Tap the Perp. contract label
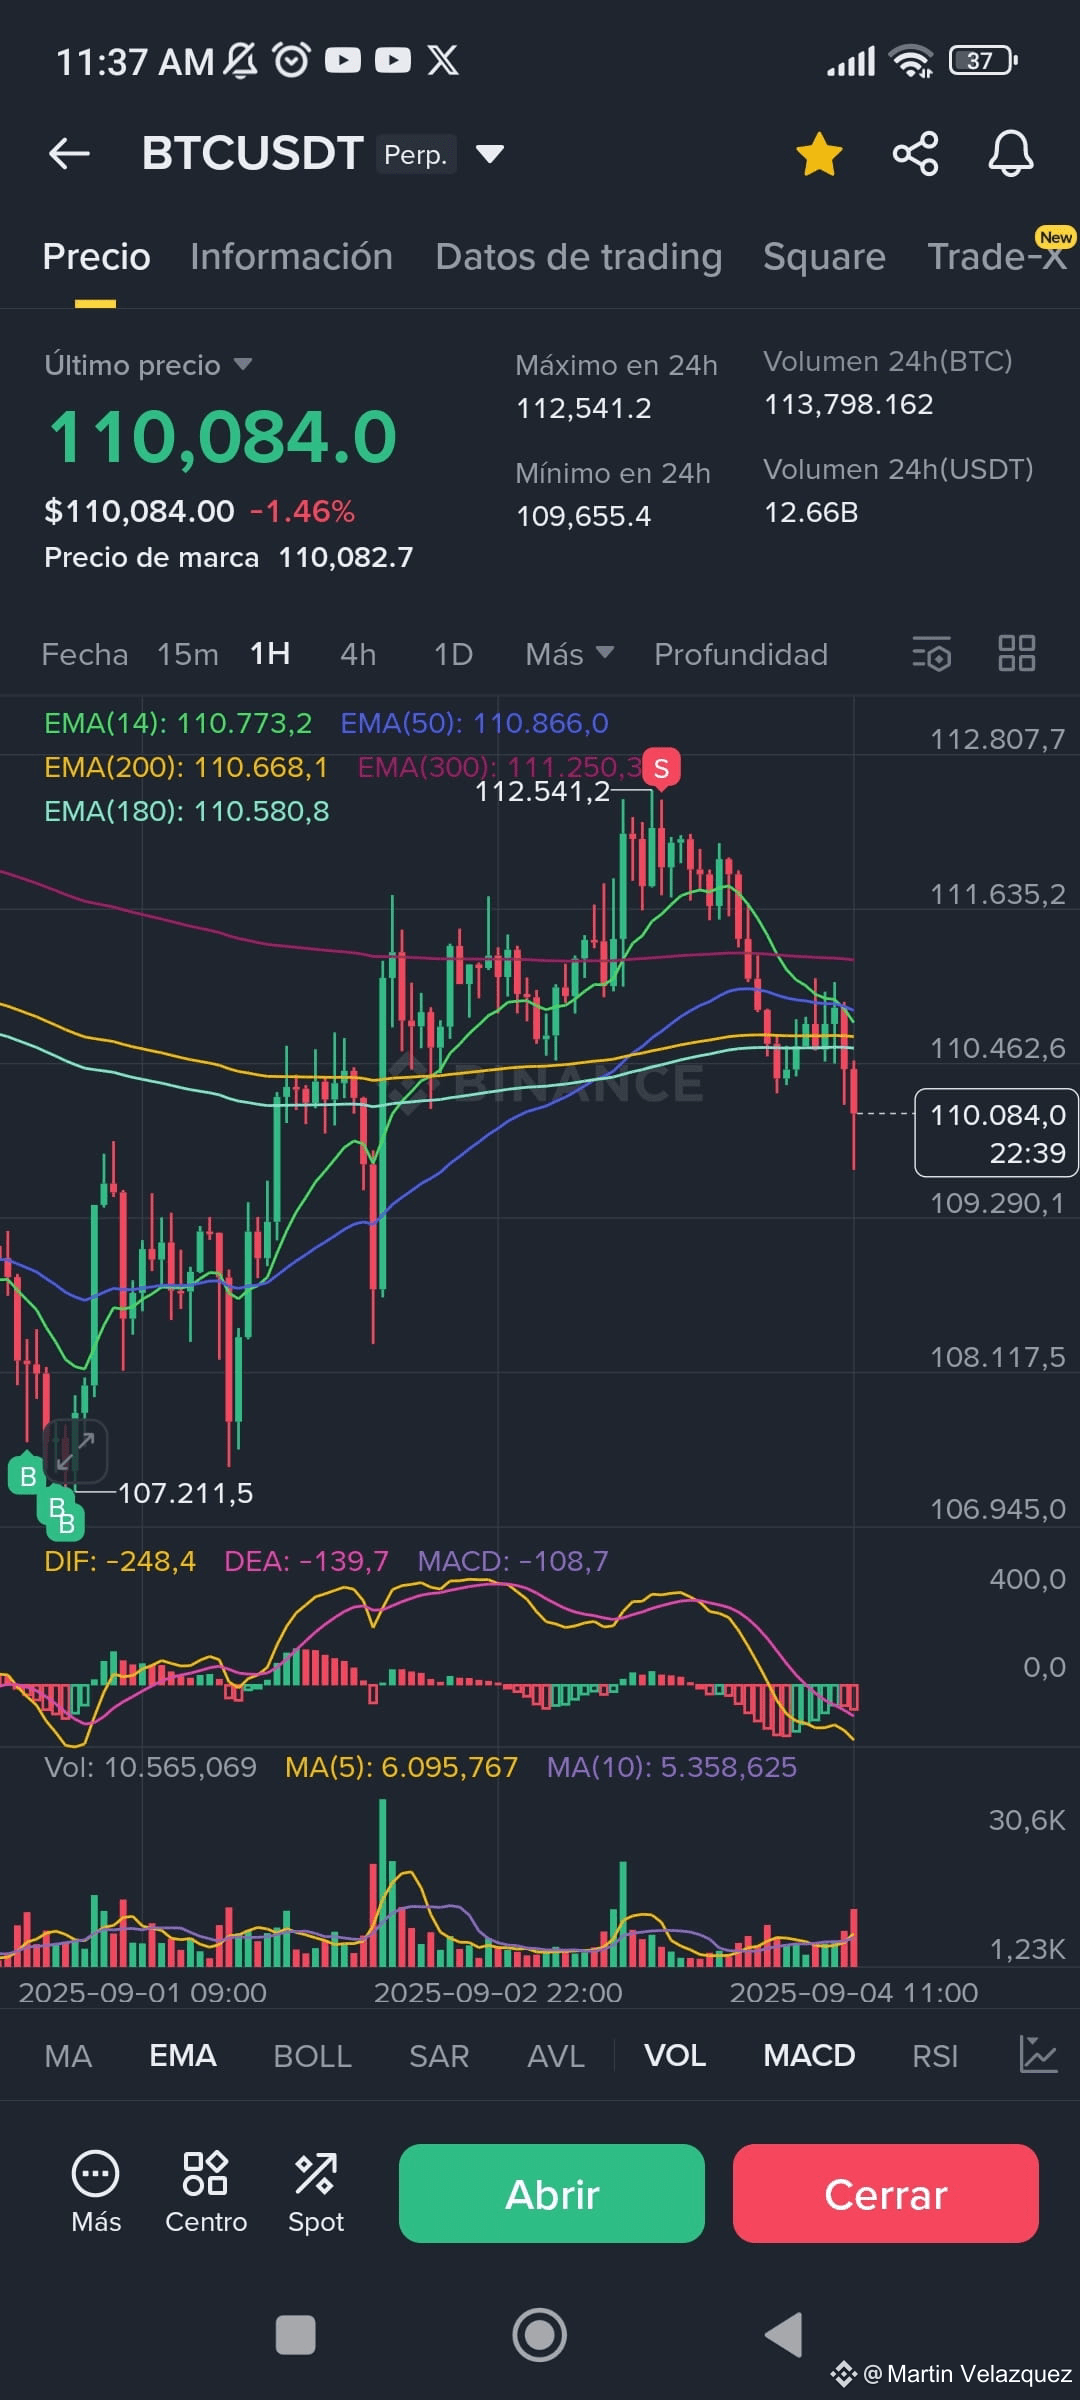Viewport: 1080px width, 2400px height. coord(416,154)
